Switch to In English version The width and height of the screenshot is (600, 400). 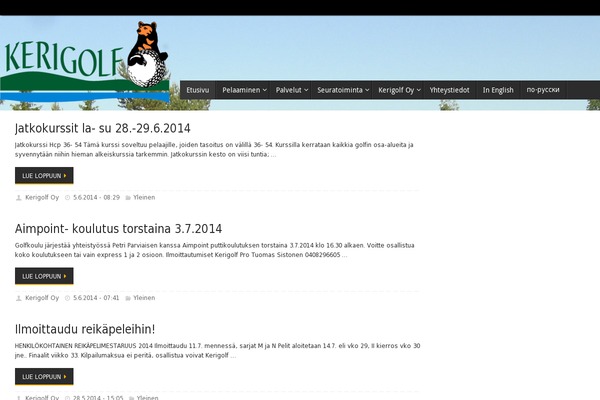(498, 90)
